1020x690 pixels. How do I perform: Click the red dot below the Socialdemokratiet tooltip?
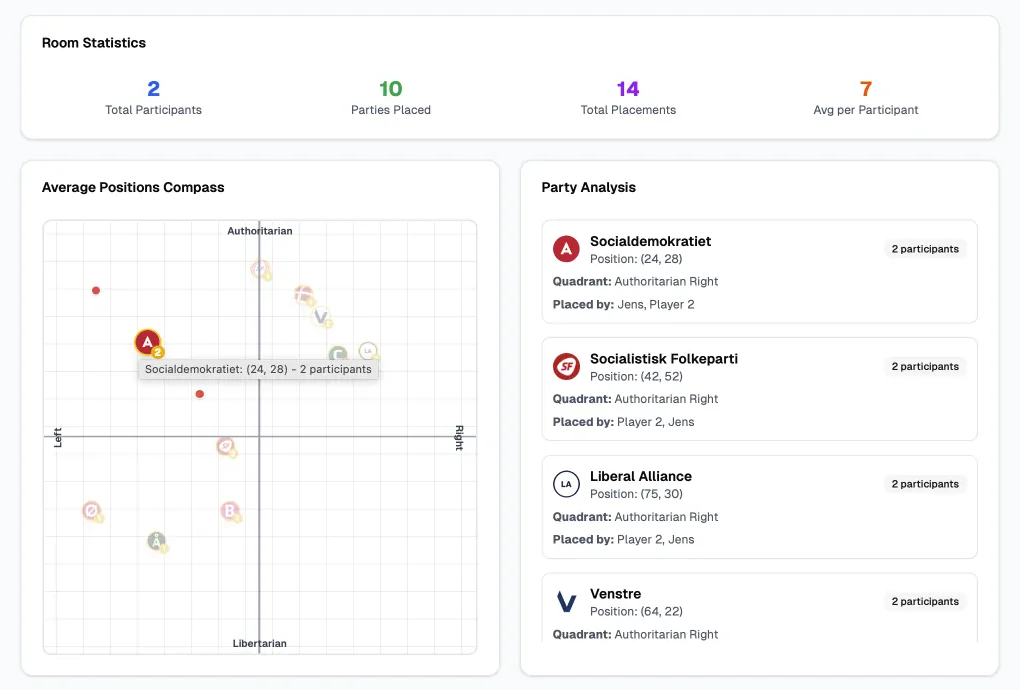[200, 394]
